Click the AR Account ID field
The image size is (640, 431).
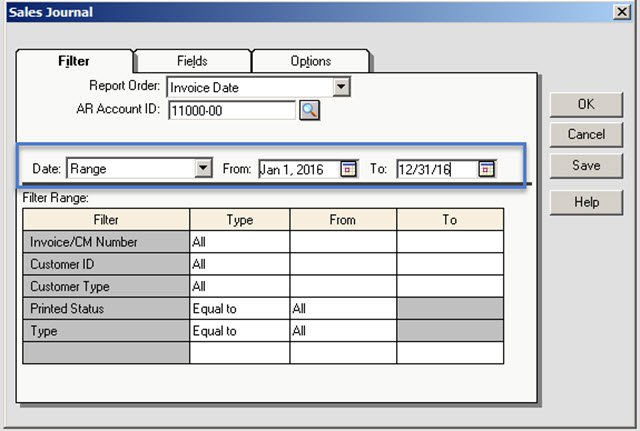(231, 110)
